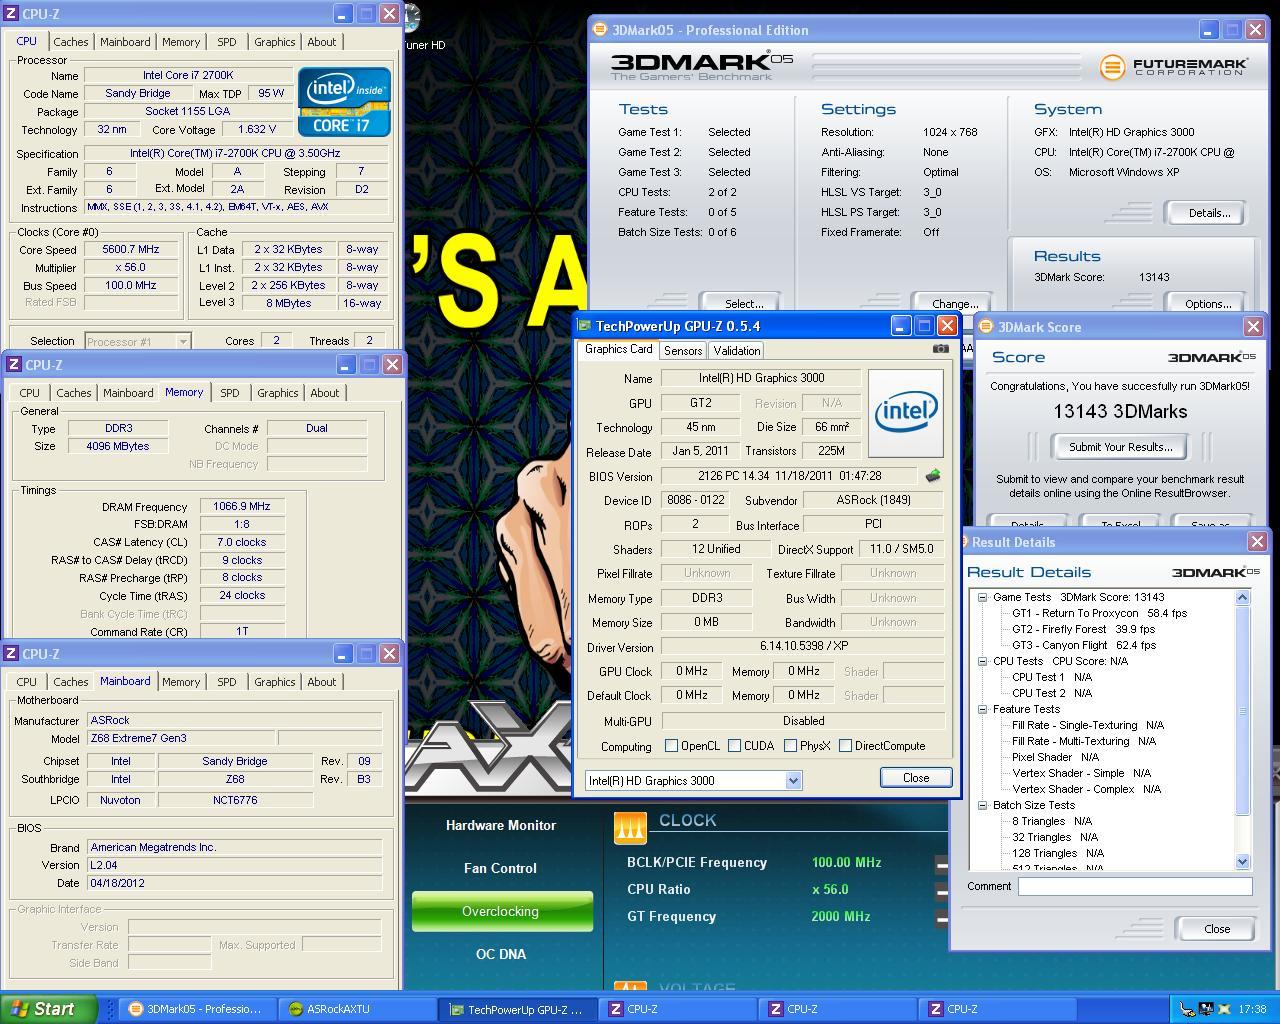Open SPD tab in the top CPU-Z window

pos(227,42)
